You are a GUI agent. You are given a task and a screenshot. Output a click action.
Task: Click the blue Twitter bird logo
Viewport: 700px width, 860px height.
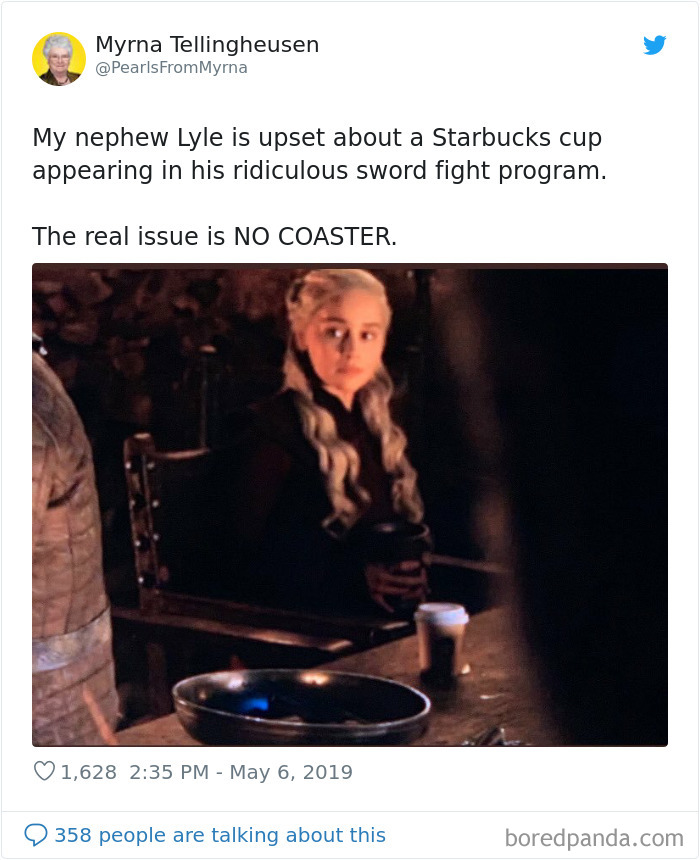point(654,45)
